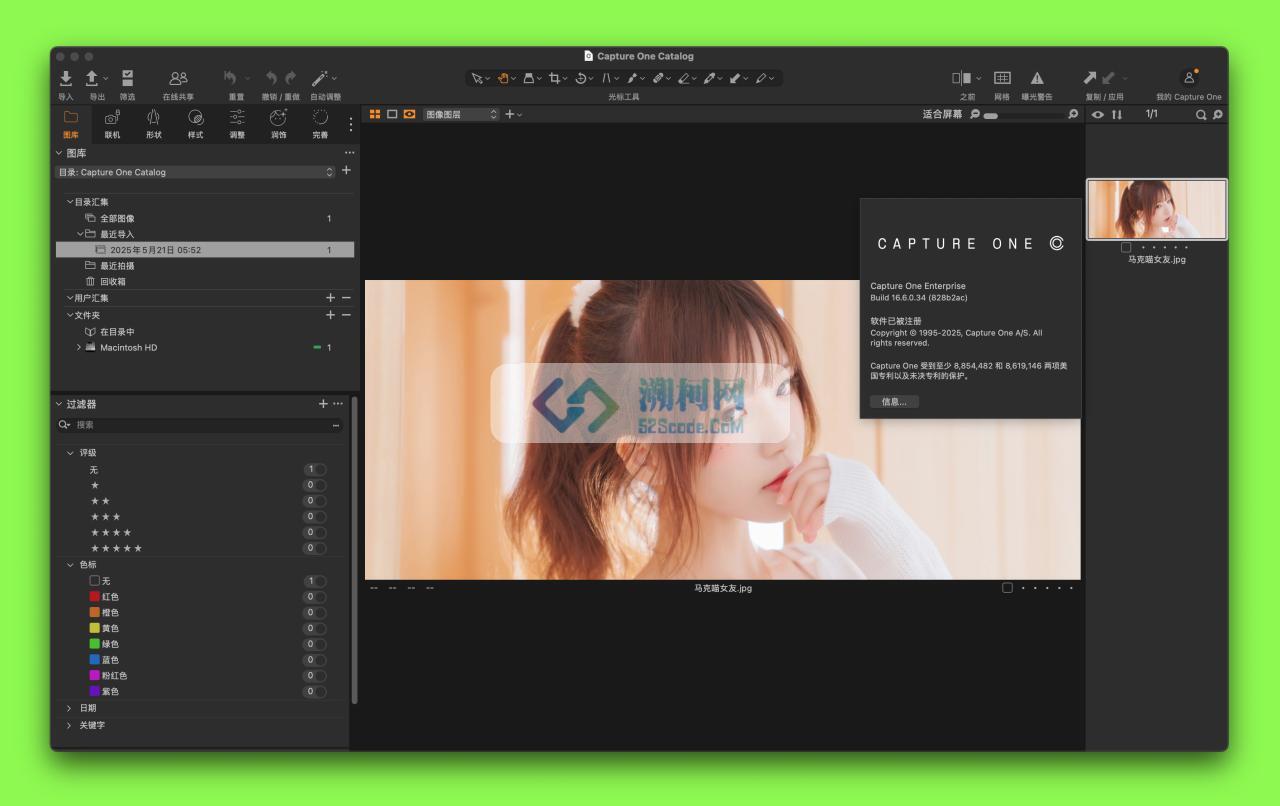Image resolution: width=1280 pixels, height=806 pixels.
Task: Click the browser search magnifier icon
Action: (x=1201, y=115)
